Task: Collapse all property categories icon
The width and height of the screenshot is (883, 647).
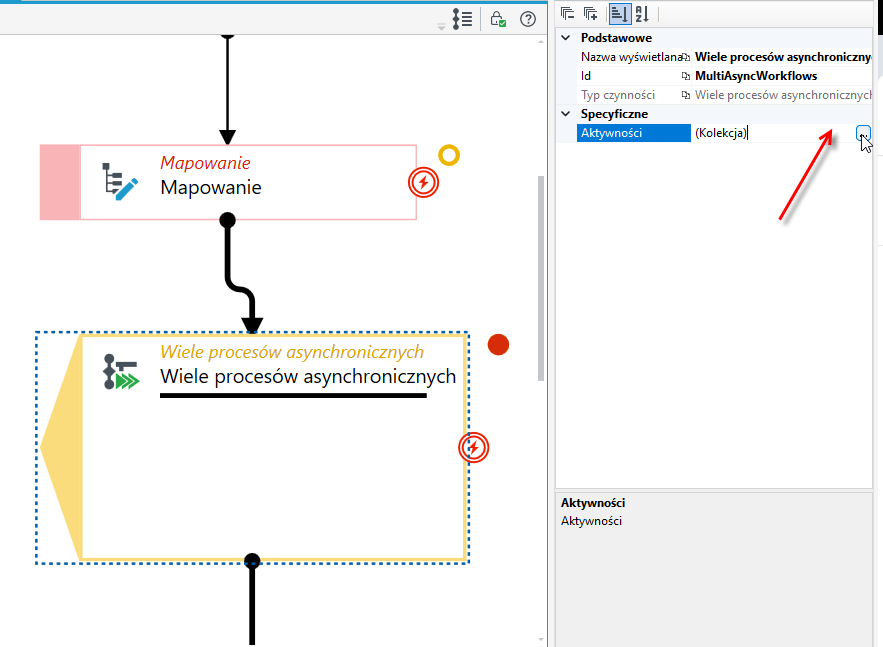Action: 568,14
